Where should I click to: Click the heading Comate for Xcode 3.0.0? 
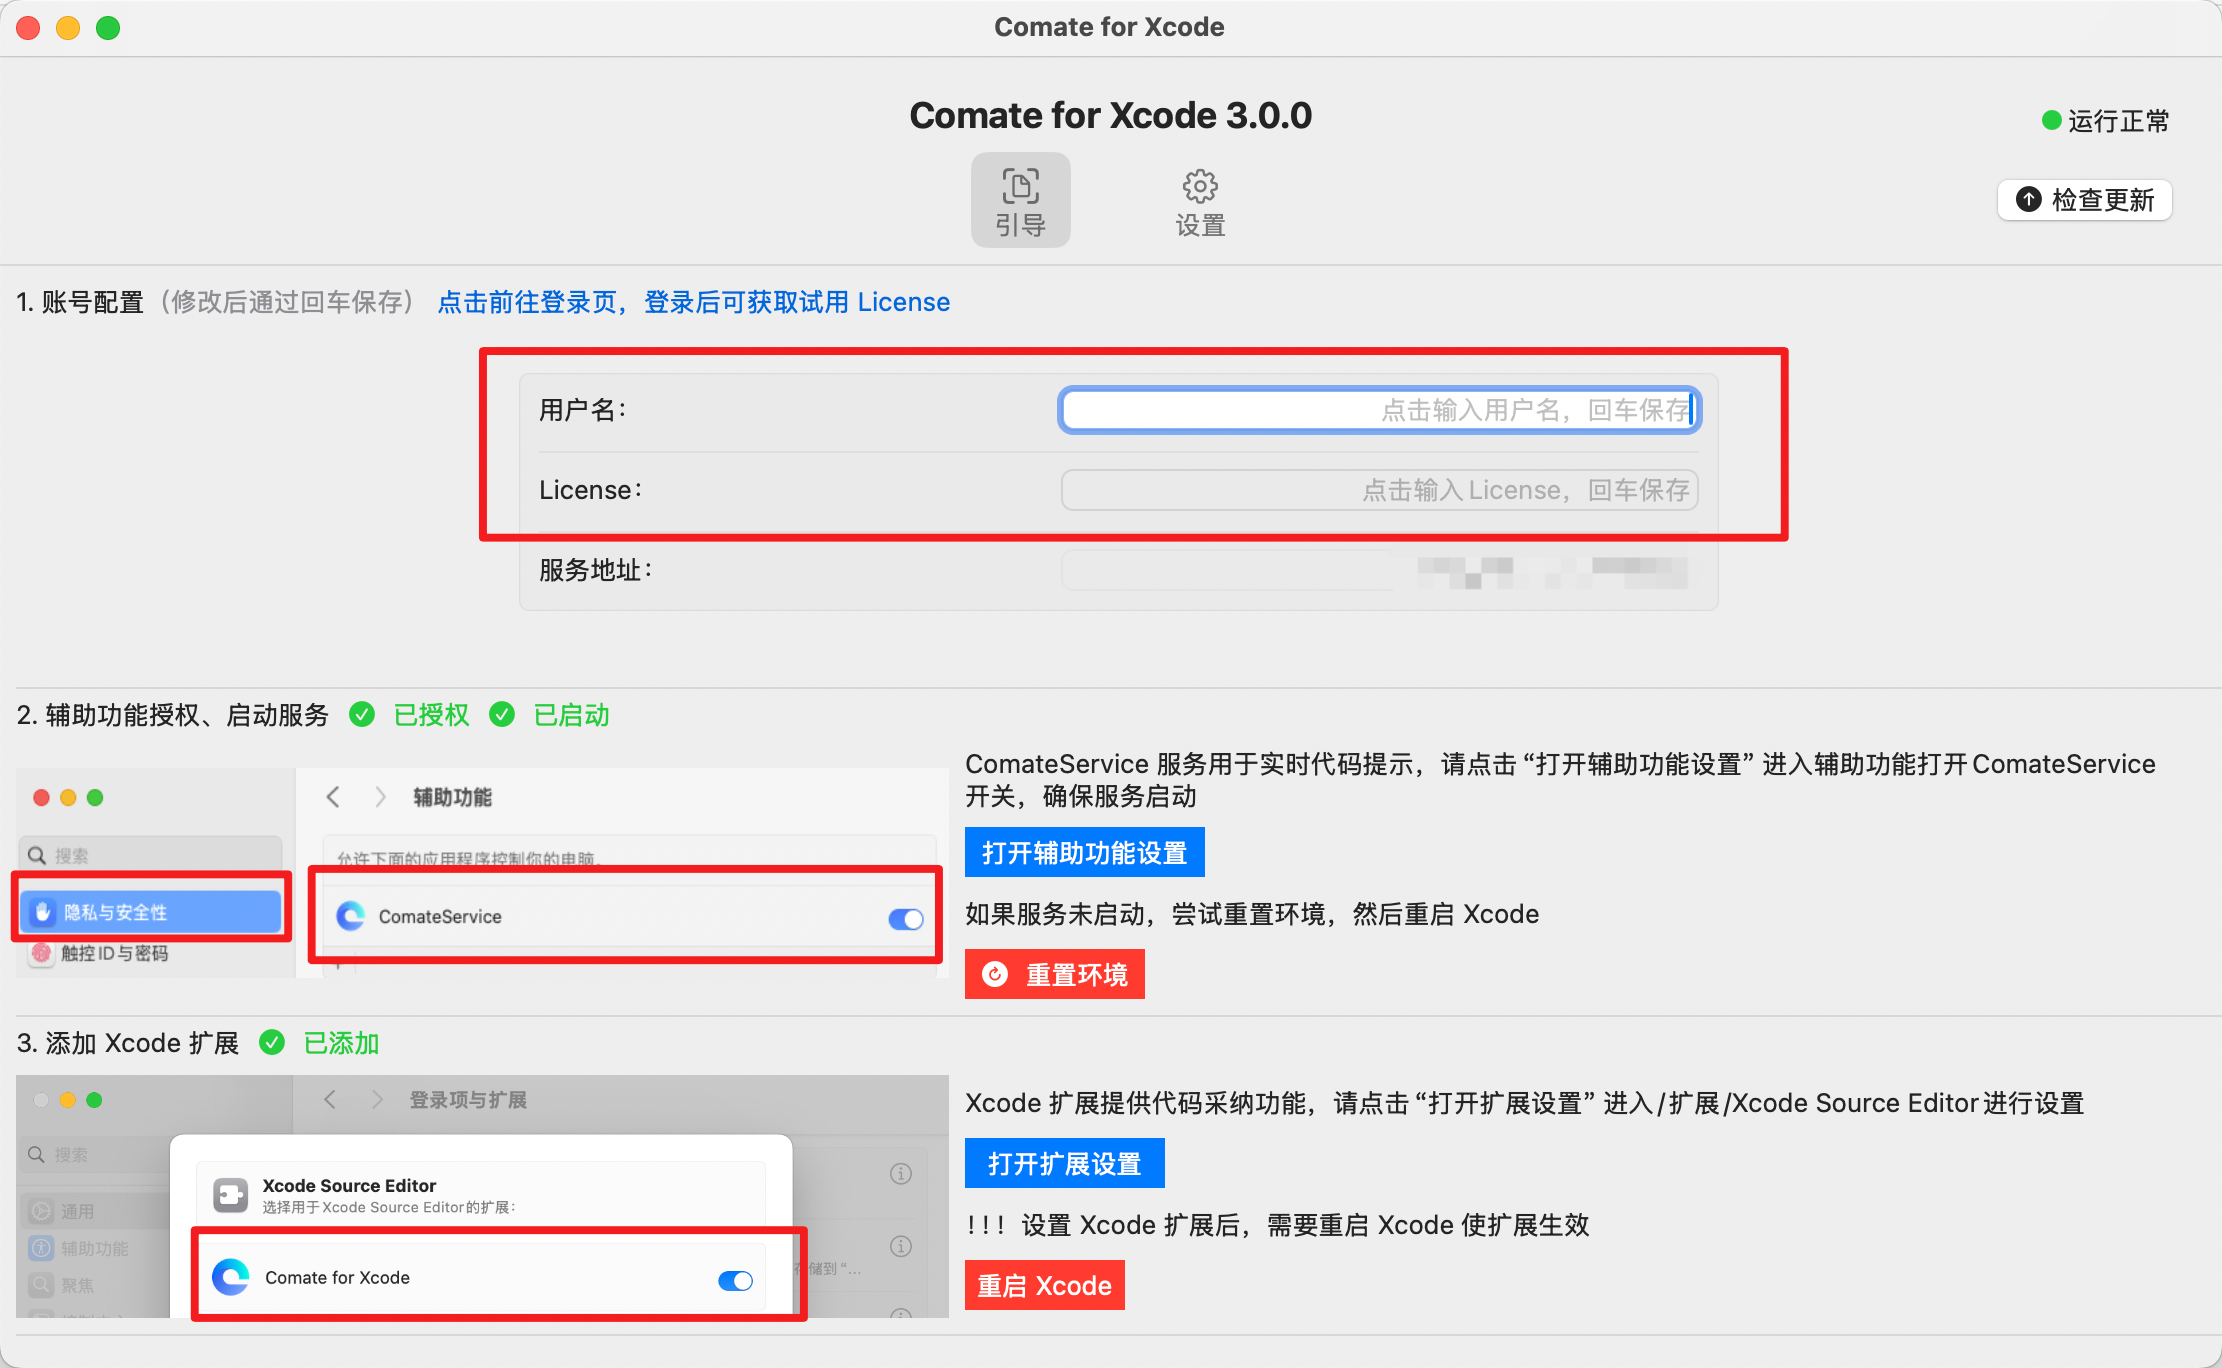click(1111, 116)
